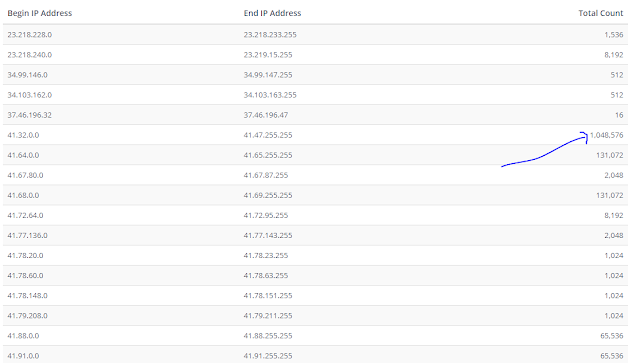
Task: Click count 65,536 in 41.88.0.0 row
Action: pos(611,335)
